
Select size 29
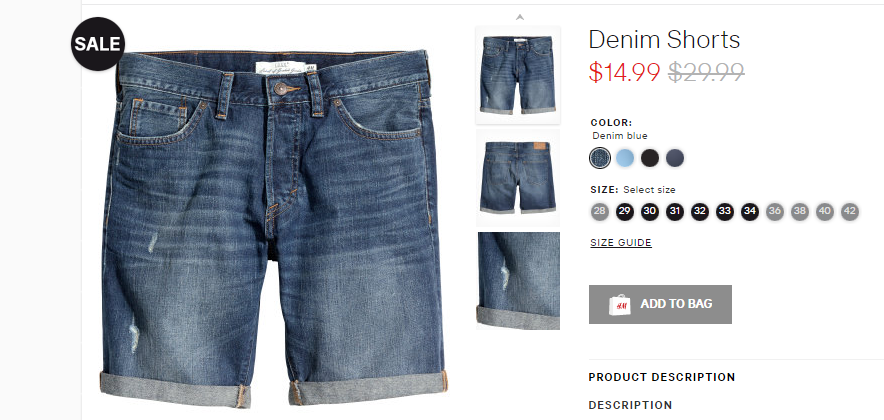625,212
